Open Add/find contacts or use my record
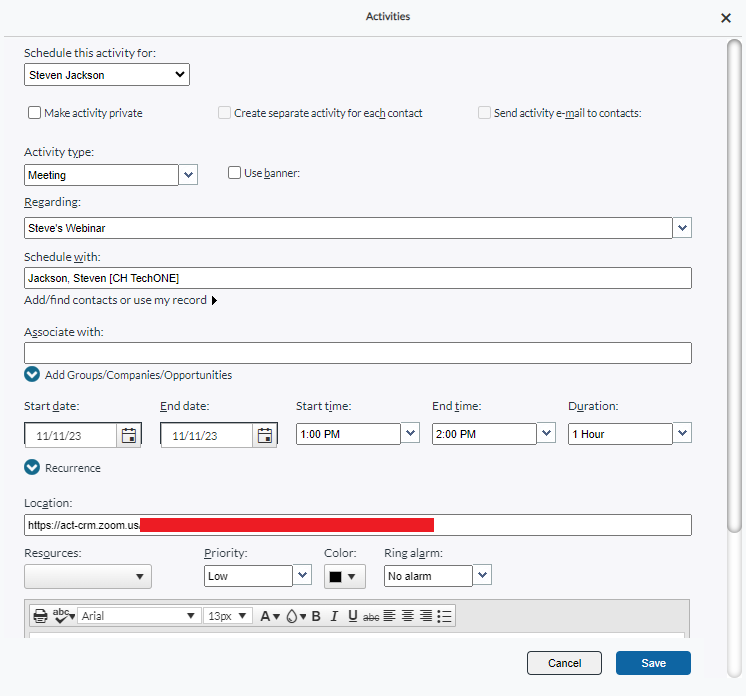 pyautogui.click(x=121, y=300)
